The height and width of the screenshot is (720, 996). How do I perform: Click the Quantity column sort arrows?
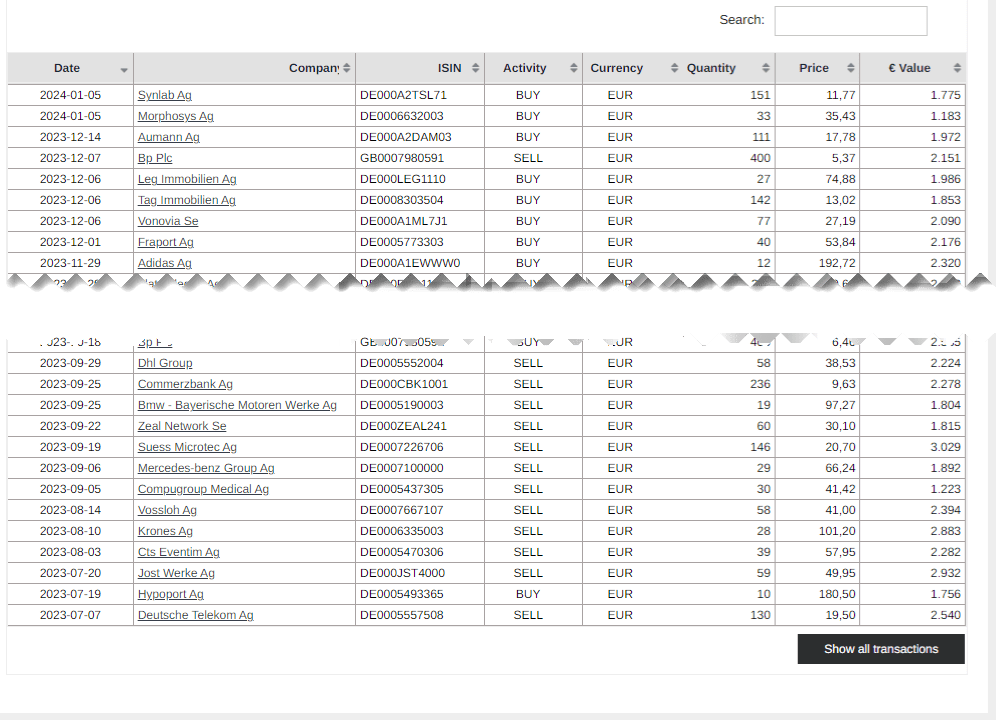coord(765,68)
